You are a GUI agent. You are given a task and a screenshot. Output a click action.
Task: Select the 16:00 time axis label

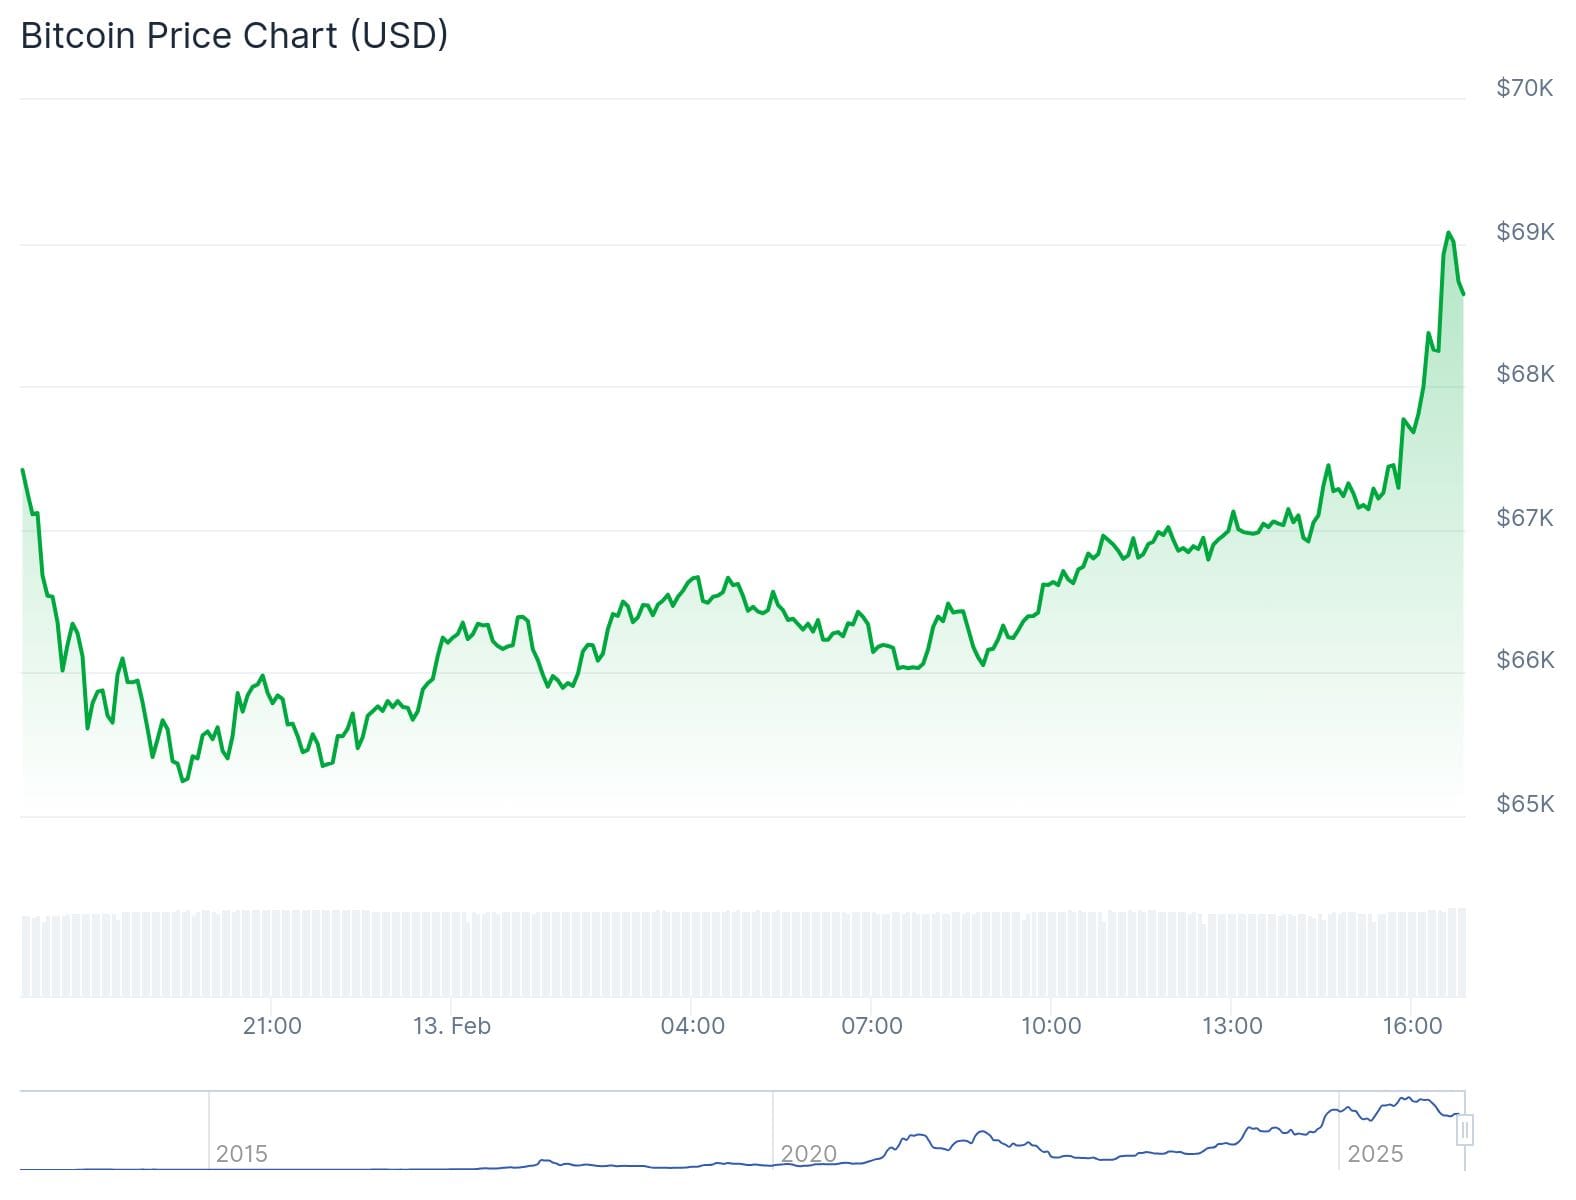[1412, 1026]
